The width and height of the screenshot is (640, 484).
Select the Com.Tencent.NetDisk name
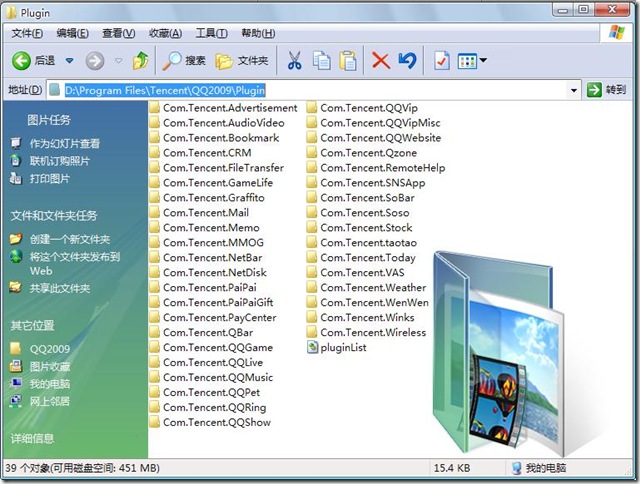pos(215,273)
